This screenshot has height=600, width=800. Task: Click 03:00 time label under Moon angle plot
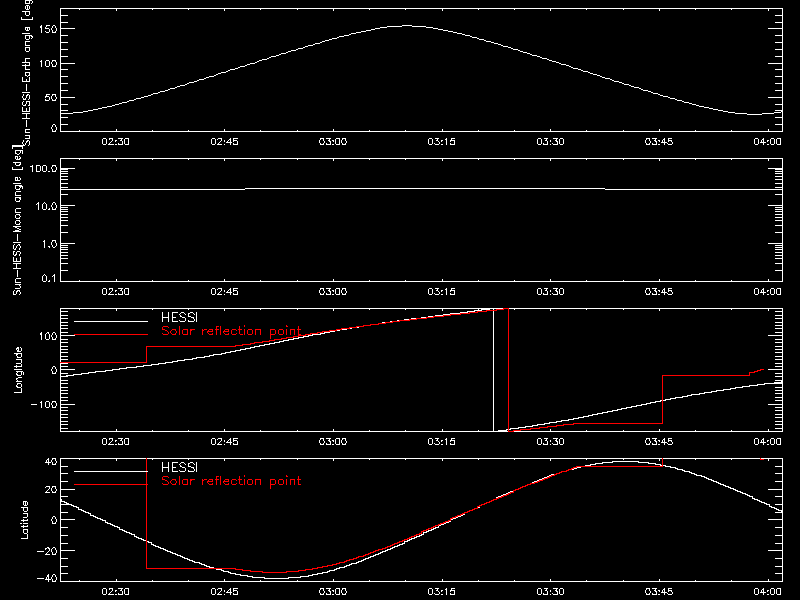pyautogui.click(x=333, y=292)
